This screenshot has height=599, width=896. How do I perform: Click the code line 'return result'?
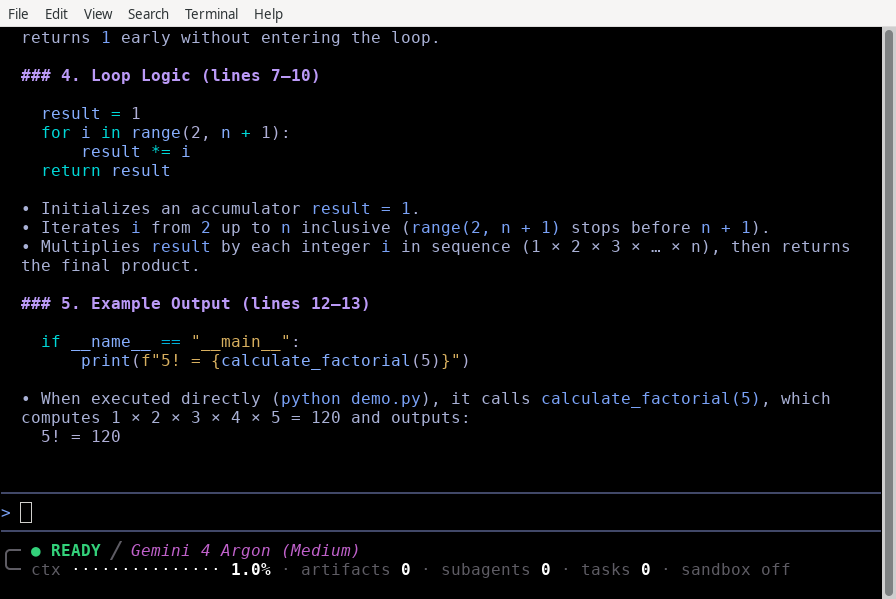pos(106,171)
